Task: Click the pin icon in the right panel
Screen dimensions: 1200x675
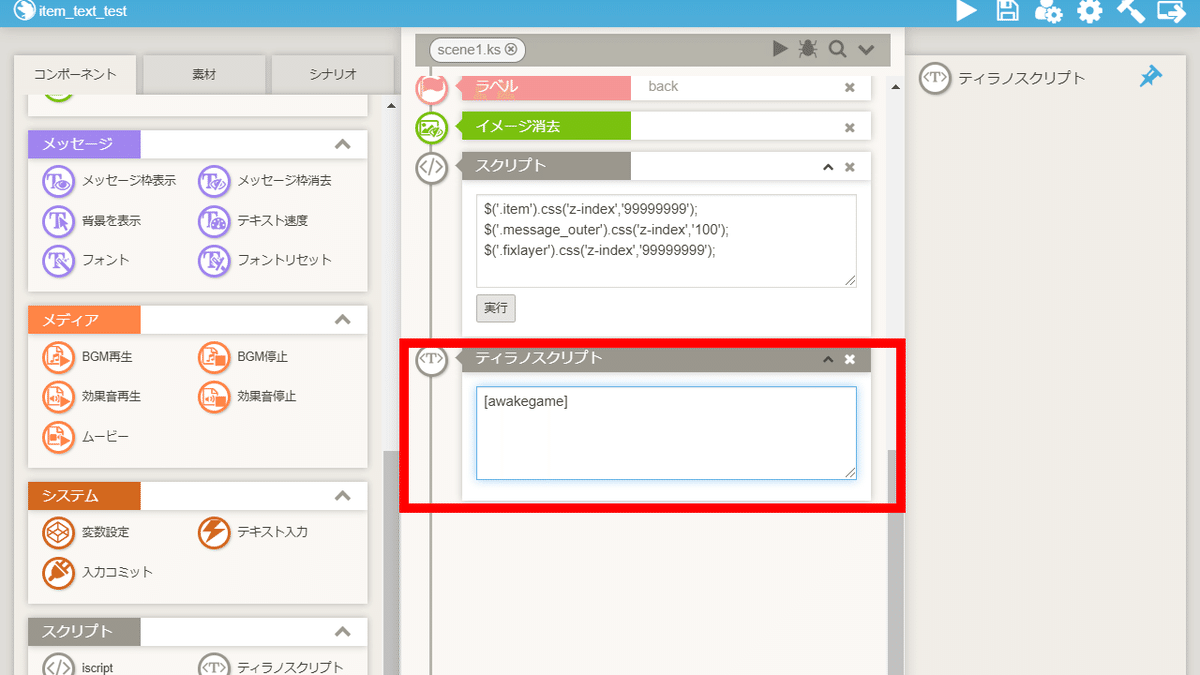Action: 1151,77
